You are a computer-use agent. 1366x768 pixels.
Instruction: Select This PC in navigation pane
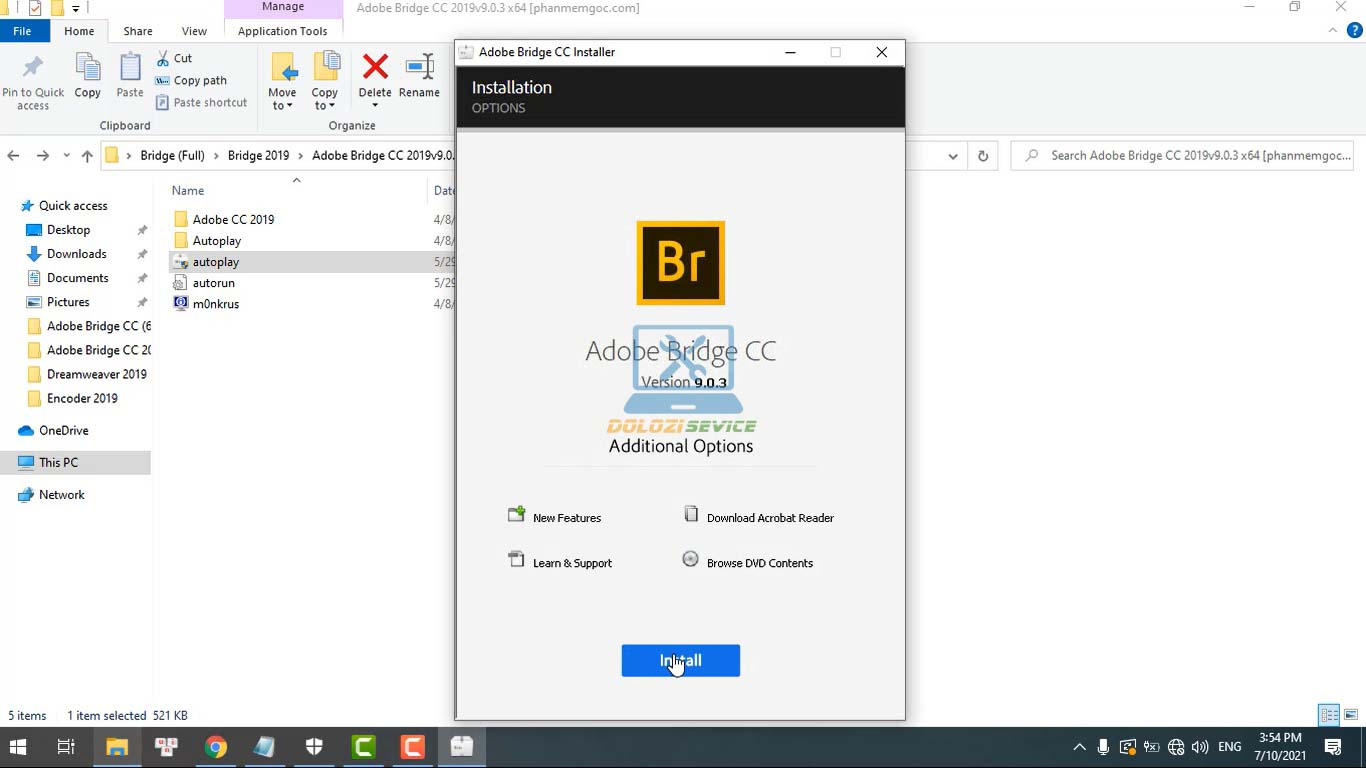click(58, 463)
